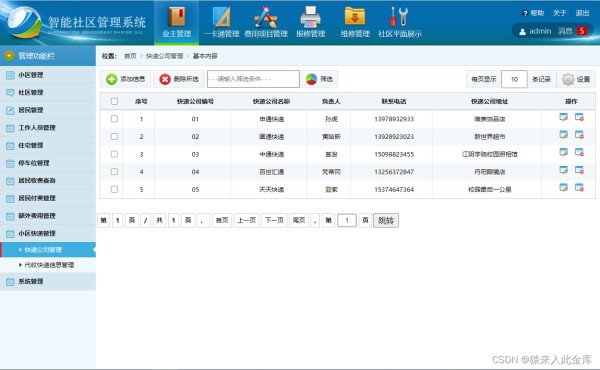This screenshot has height=370, width=600.
Task: Check the checkbox for row 01 申通快递
Action: 114,119
